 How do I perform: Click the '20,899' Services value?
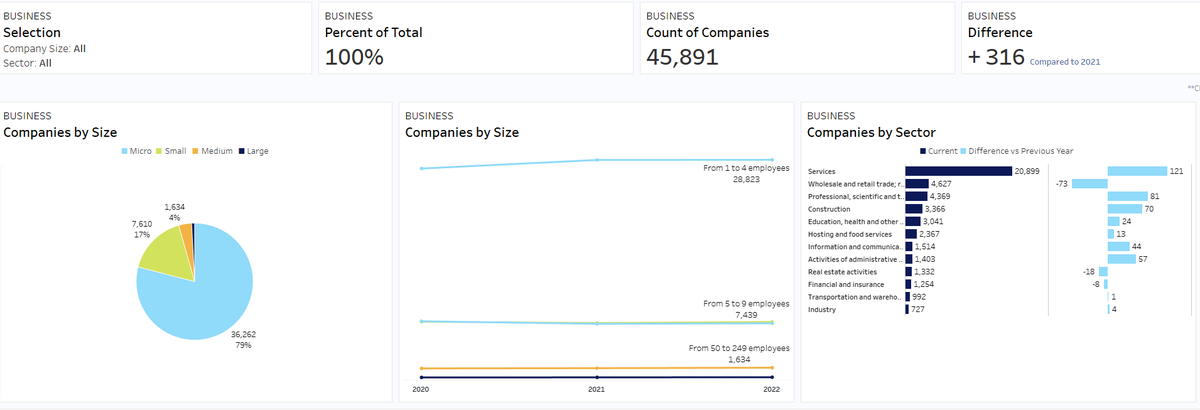(1027, 171)
